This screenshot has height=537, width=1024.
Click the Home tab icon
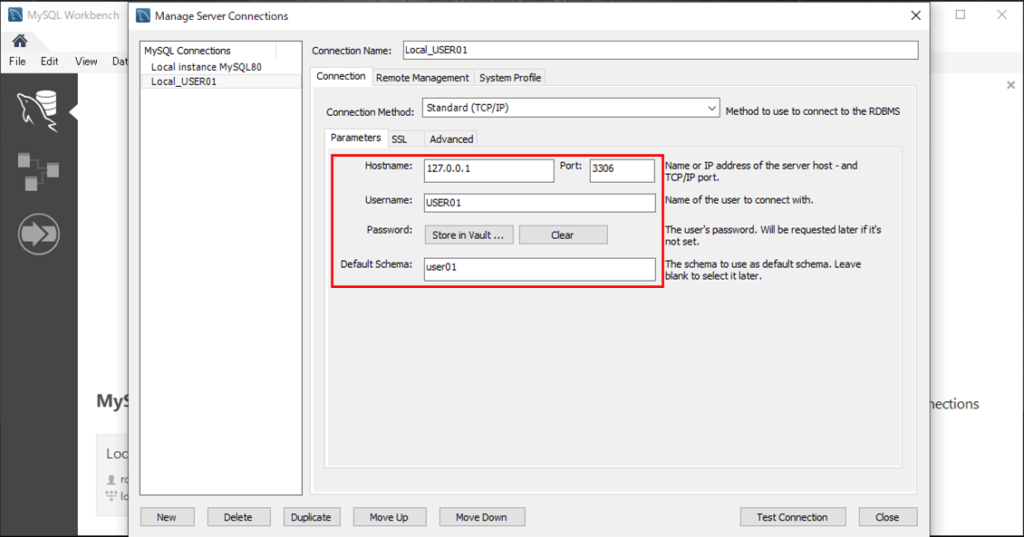tap(19, 41)
